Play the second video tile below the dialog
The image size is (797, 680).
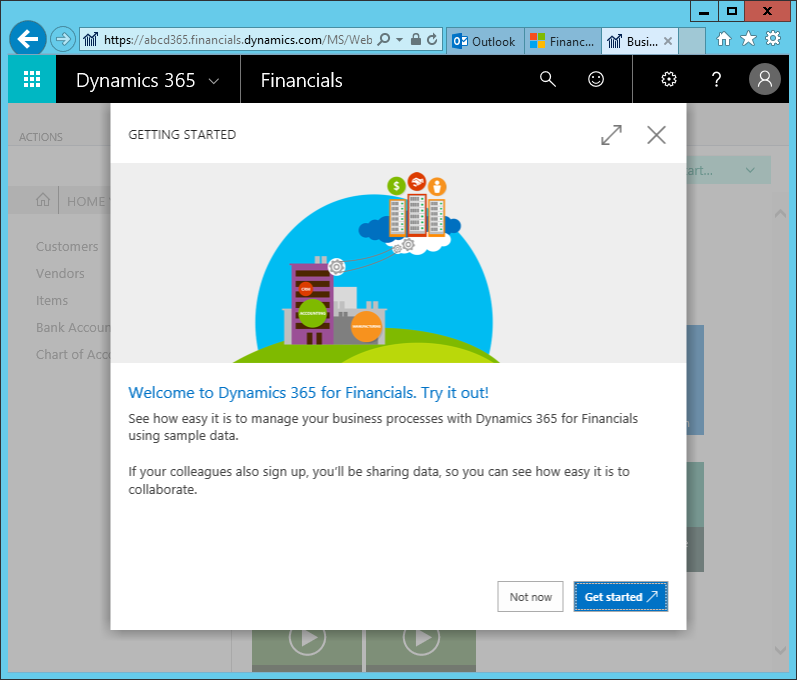421,637
